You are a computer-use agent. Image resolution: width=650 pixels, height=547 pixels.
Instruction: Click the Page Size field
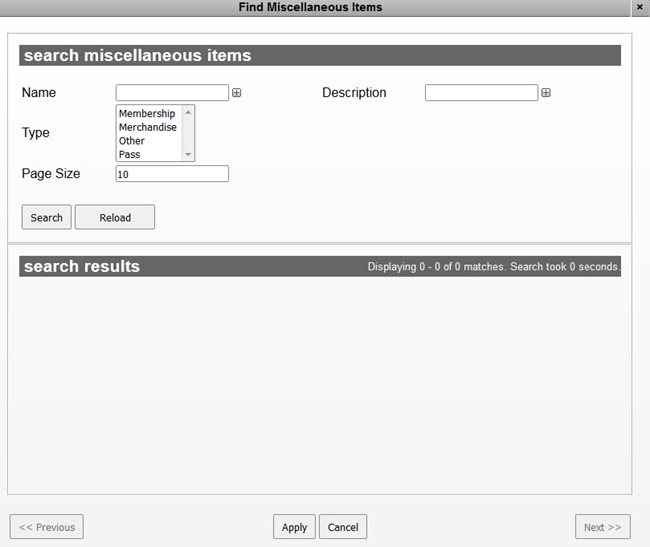172,174
